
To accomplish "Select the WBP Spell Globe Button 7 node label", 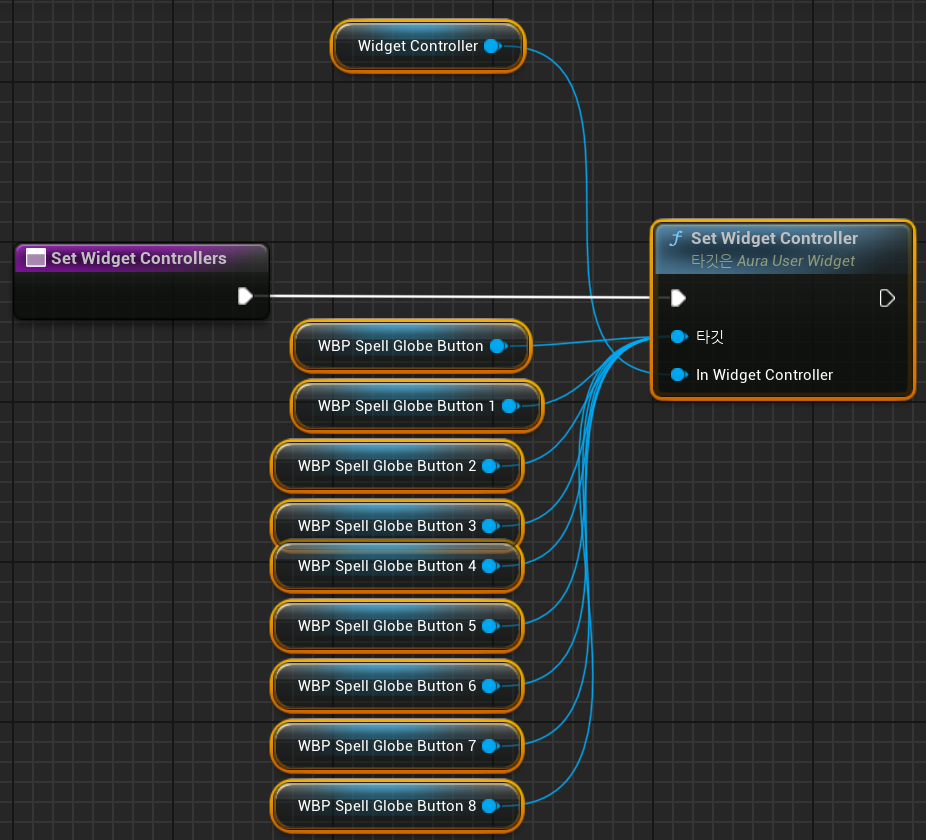I will (x=387, y=746).
